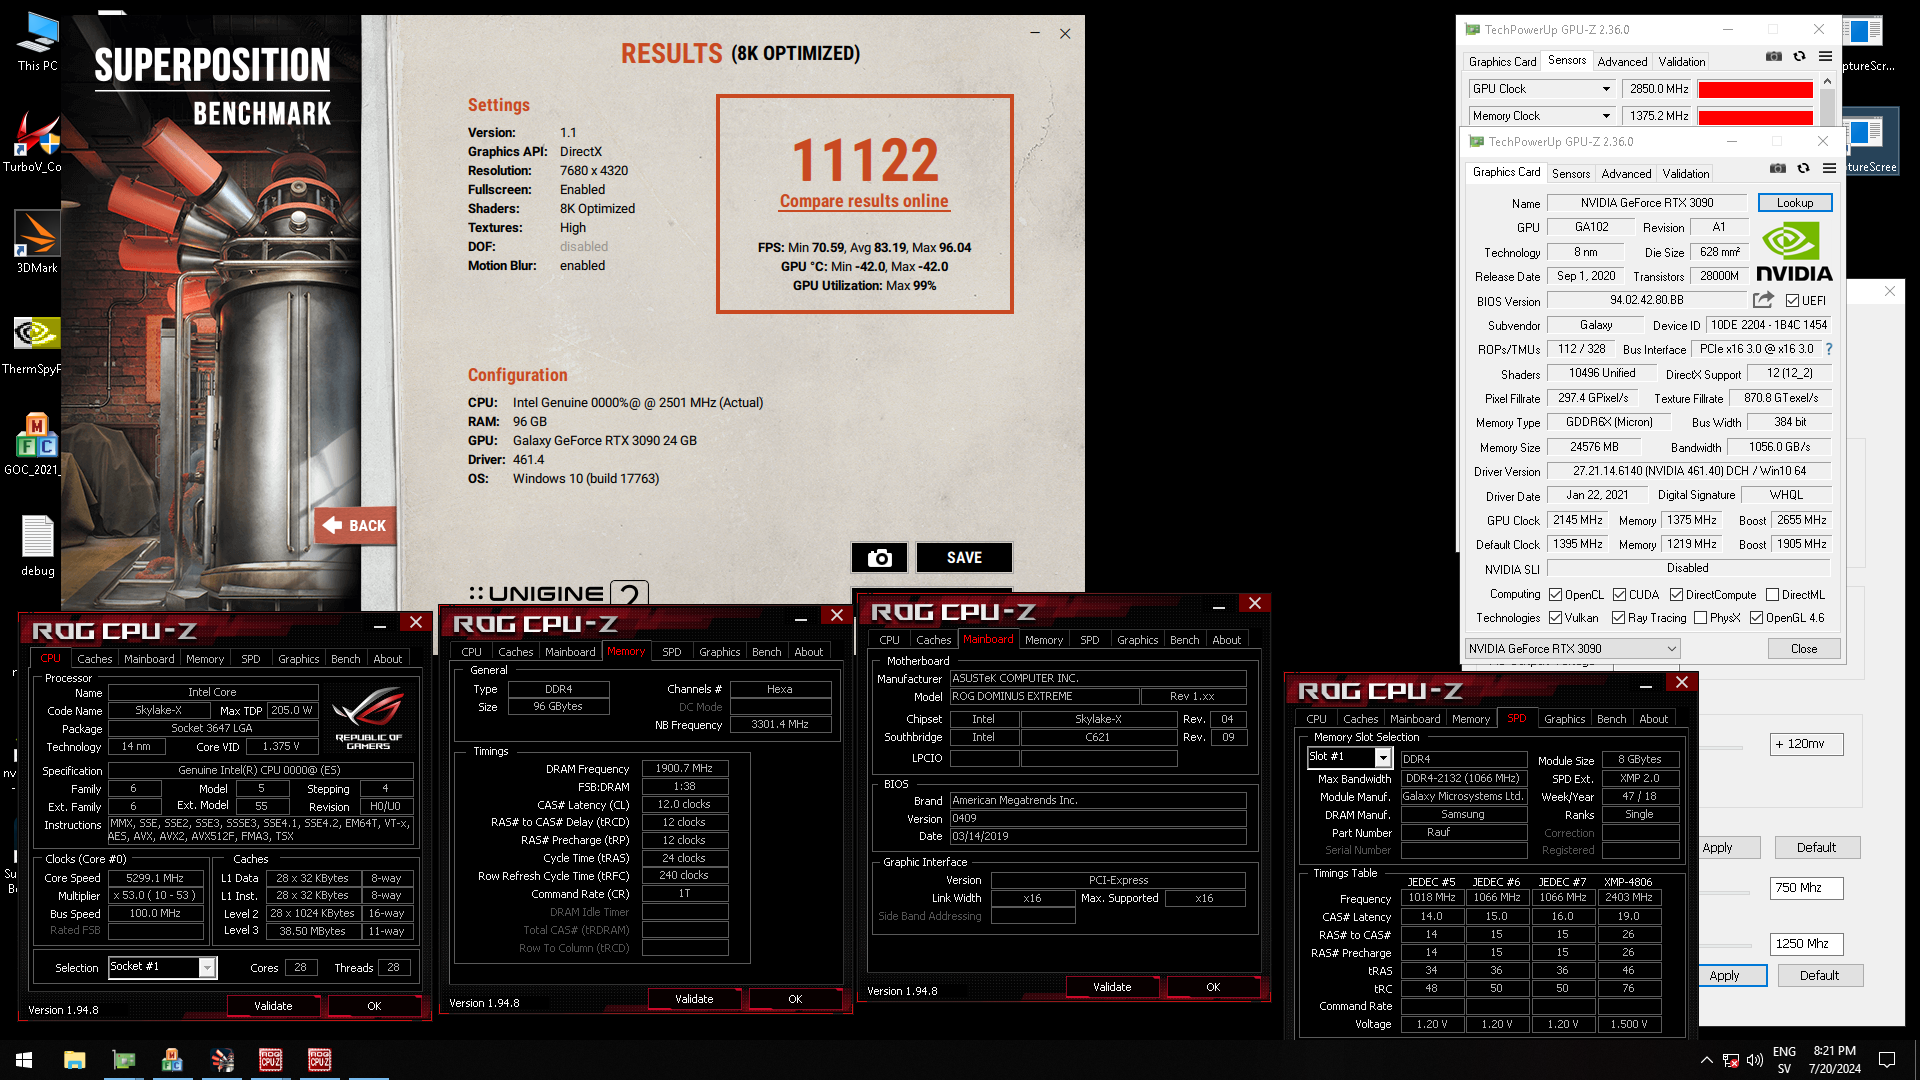Open the Slot #1 dropdown in CPU-Z SPD

click(1348, 758)
